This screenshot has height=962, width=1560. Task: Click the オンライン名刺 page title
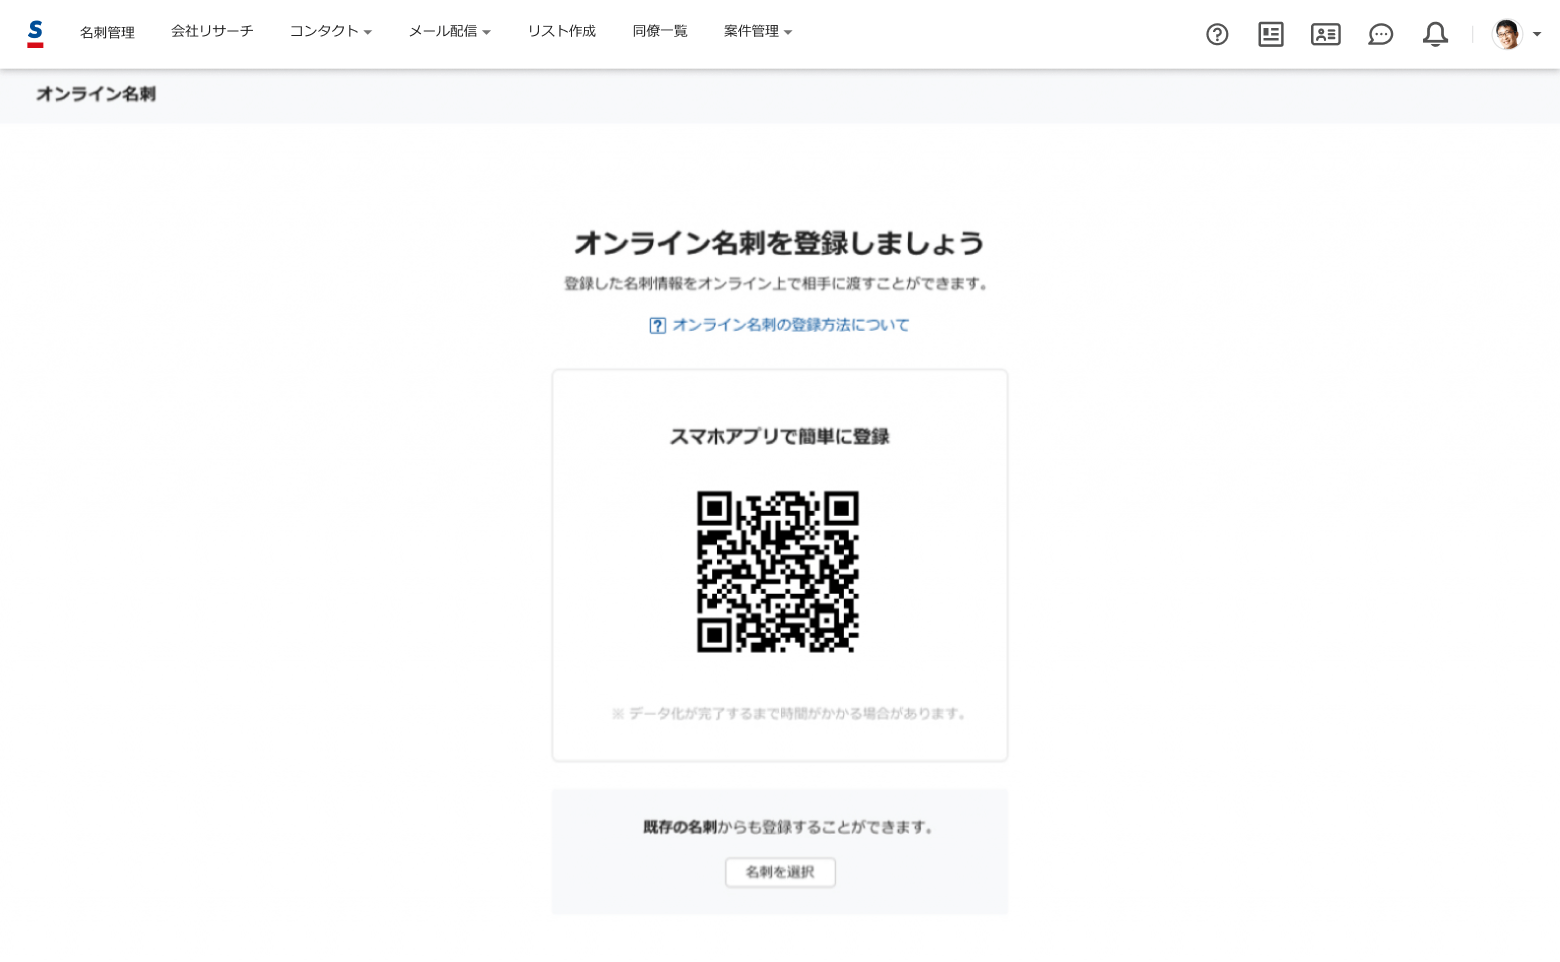click(x=96, y=94)
